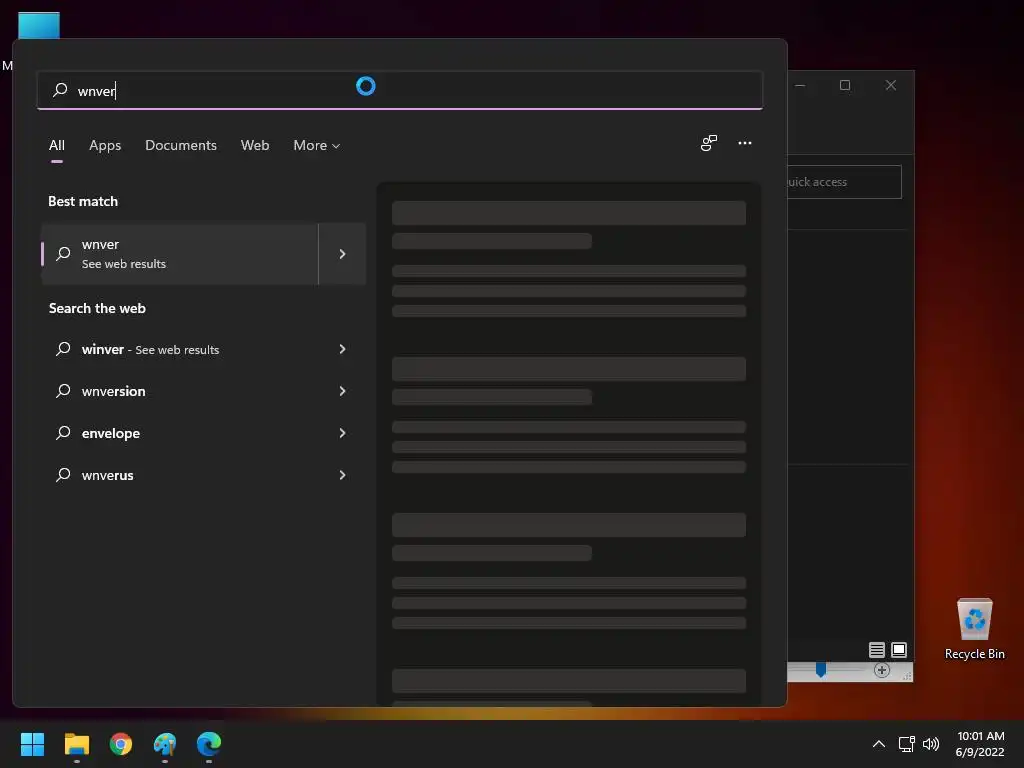
Task: Switch to details view in File Explorer
Action: click(876, 650)
